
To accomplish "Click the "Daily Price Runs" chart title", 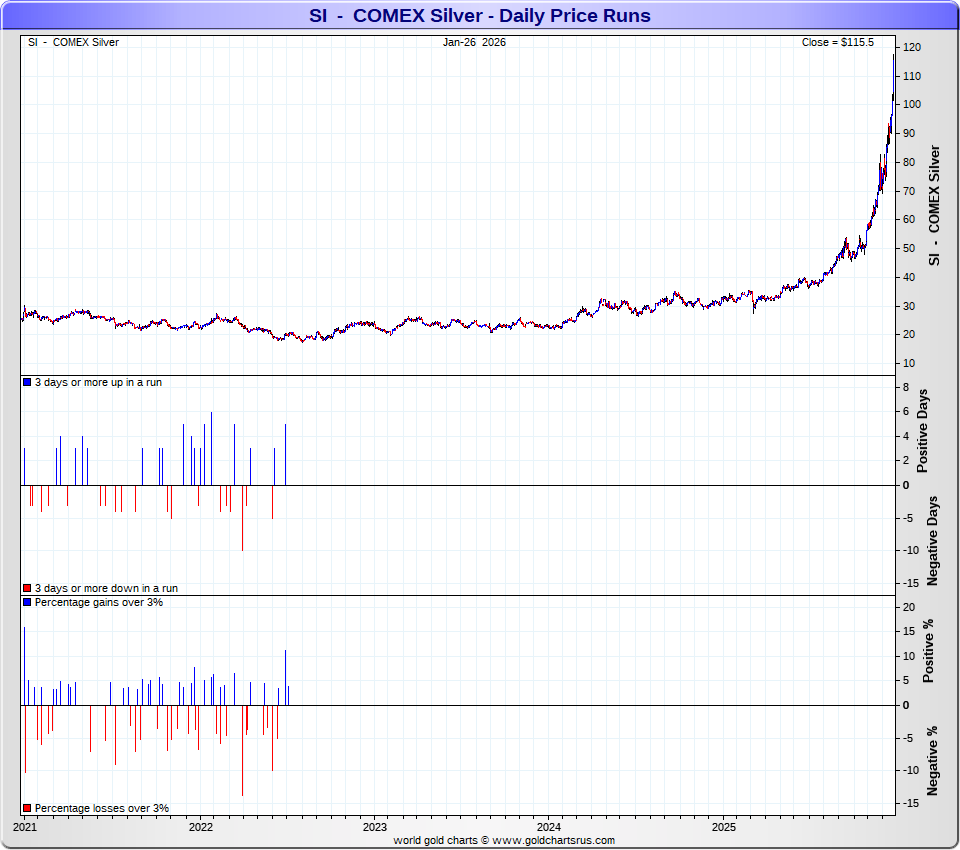I will (479, 16).
